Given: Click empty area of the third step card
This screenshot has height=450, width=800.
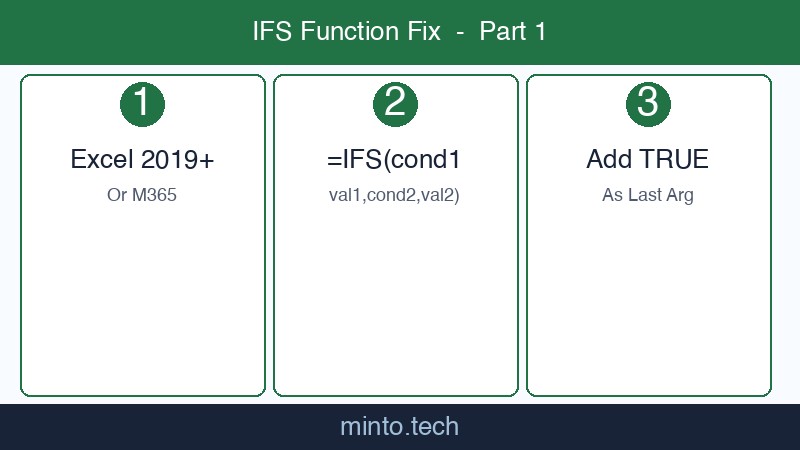Looking at the screenshot, I should 648,300.
